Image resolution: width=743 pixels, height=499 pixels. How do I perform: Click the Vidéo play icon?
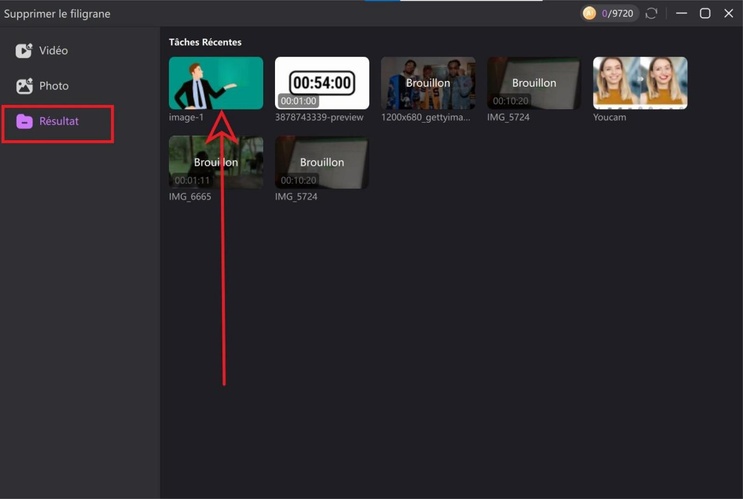(x=24, y=50)
